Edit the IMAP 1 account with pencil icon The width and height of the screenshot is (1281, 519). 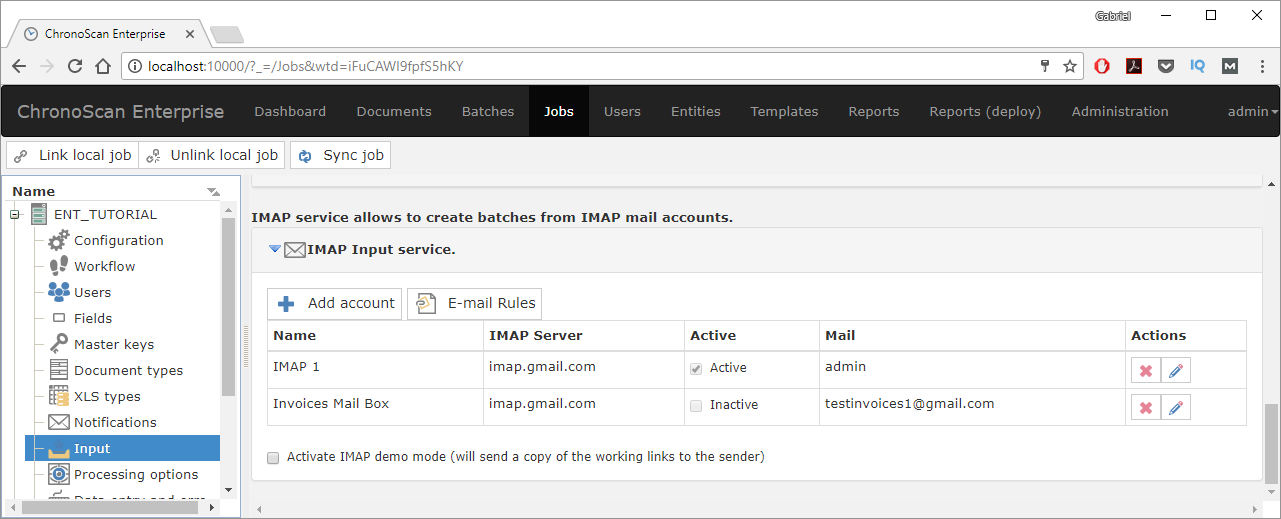(1176, 371)
